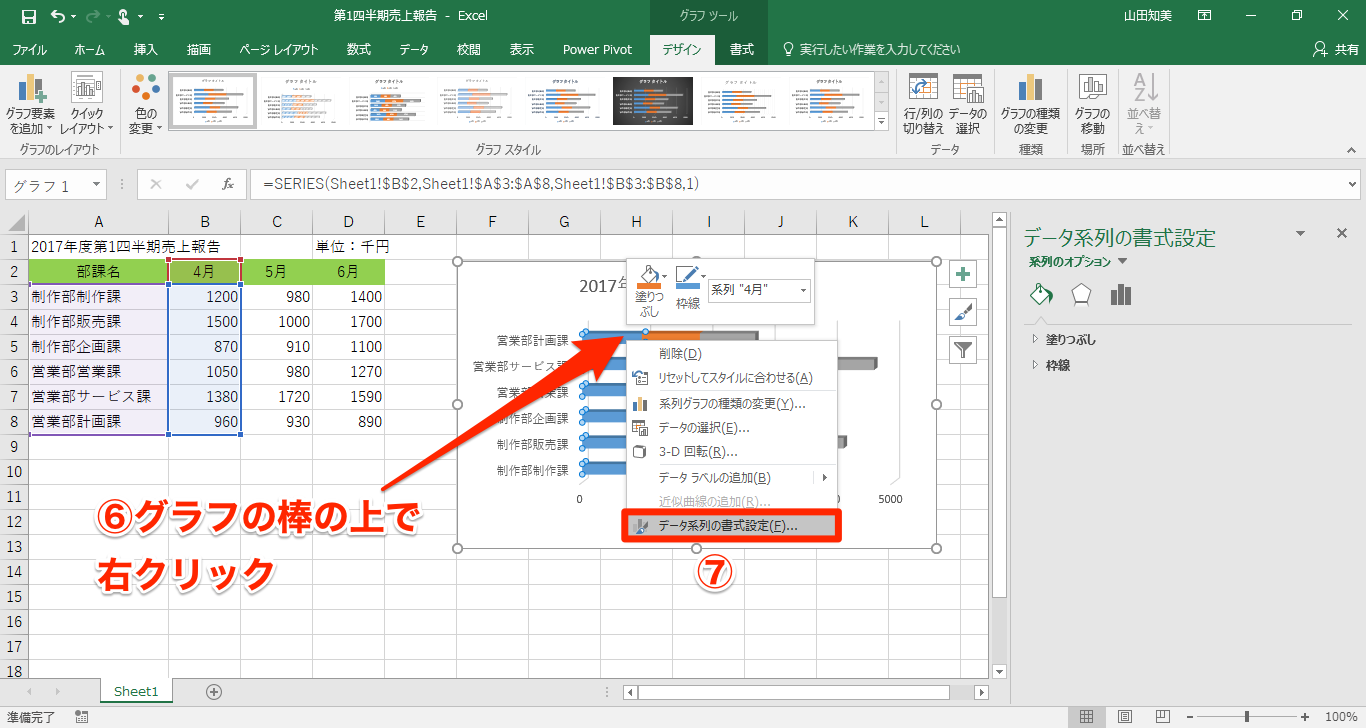Viewport: 1366px width, 728px height.
Task: Select the Effects pentagon icon in pane
Action: (1081, 295)
